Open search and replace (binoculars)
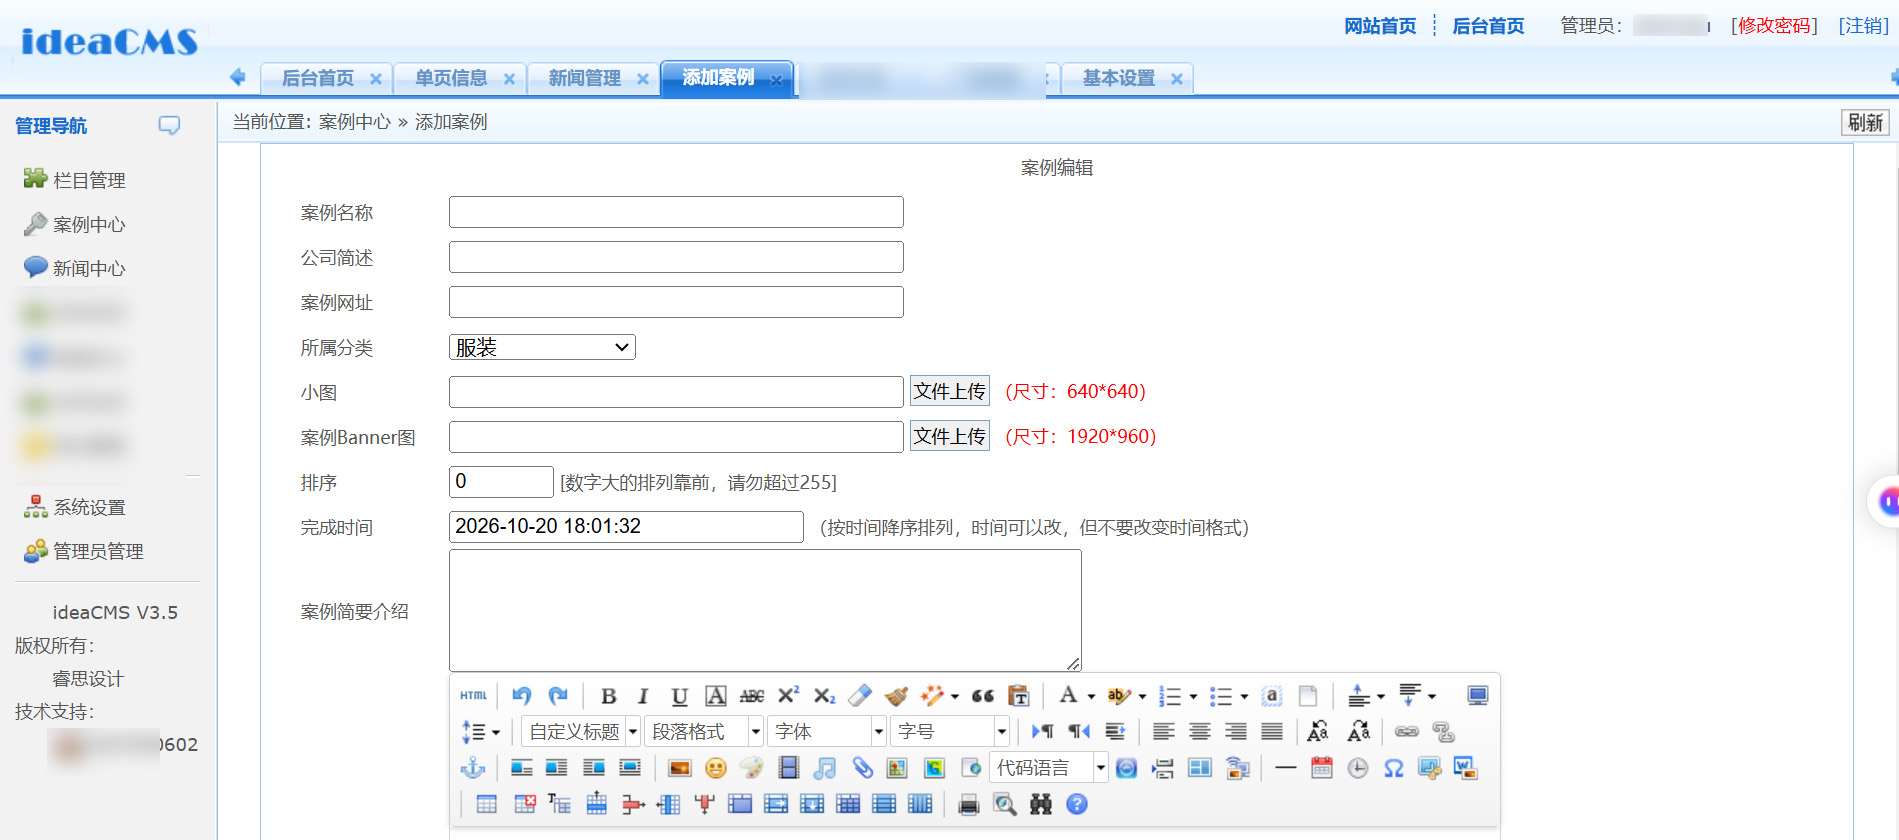 [1041, 804]
